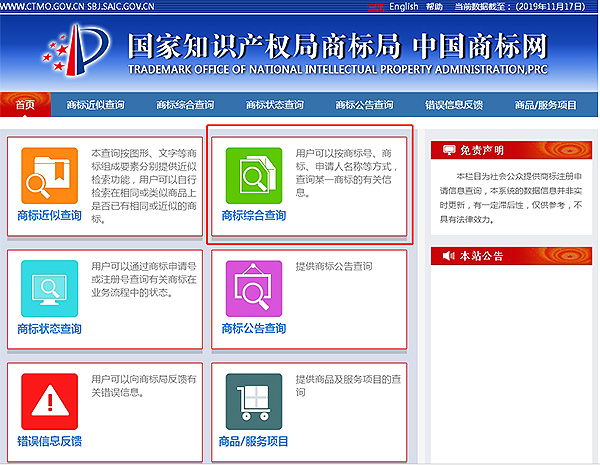The image size is (600, 465).
Task: Click the blue 商品/服务项目 link under the card icon
Action: (x=253, y=441)
